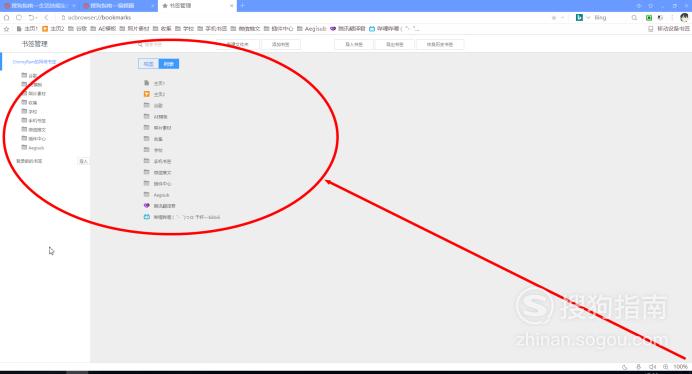Click the refresh icon in the navigation bar
The width and height of the screenshot is (692, 374).
click(19, 18)
